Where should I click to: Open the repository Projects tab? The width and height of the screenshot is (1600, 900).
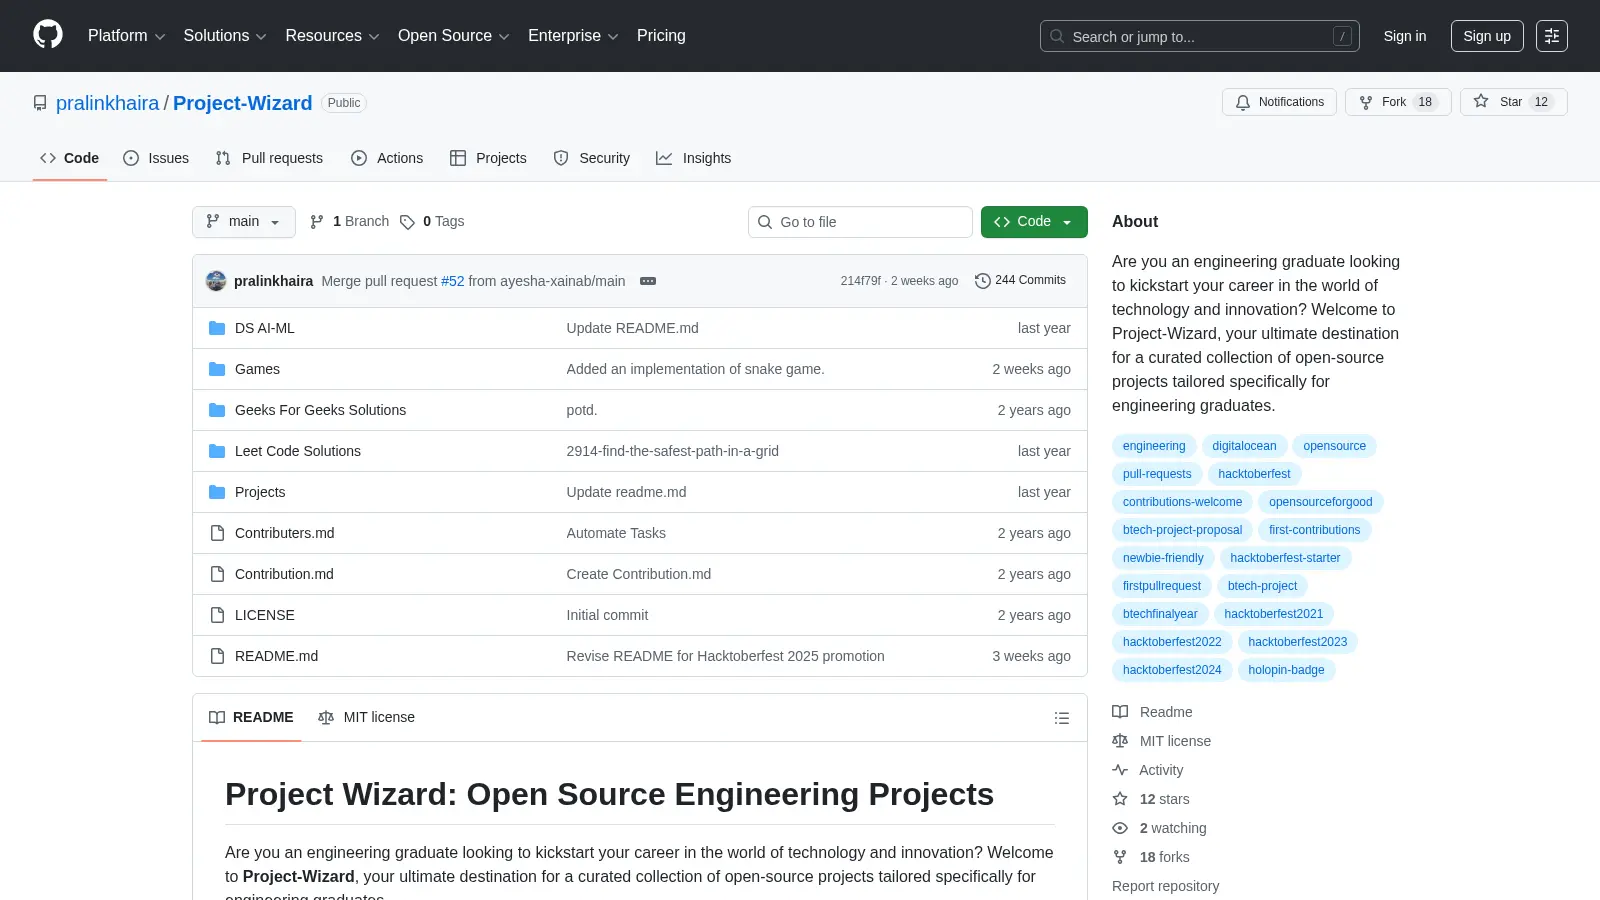[x=488, y=158]
